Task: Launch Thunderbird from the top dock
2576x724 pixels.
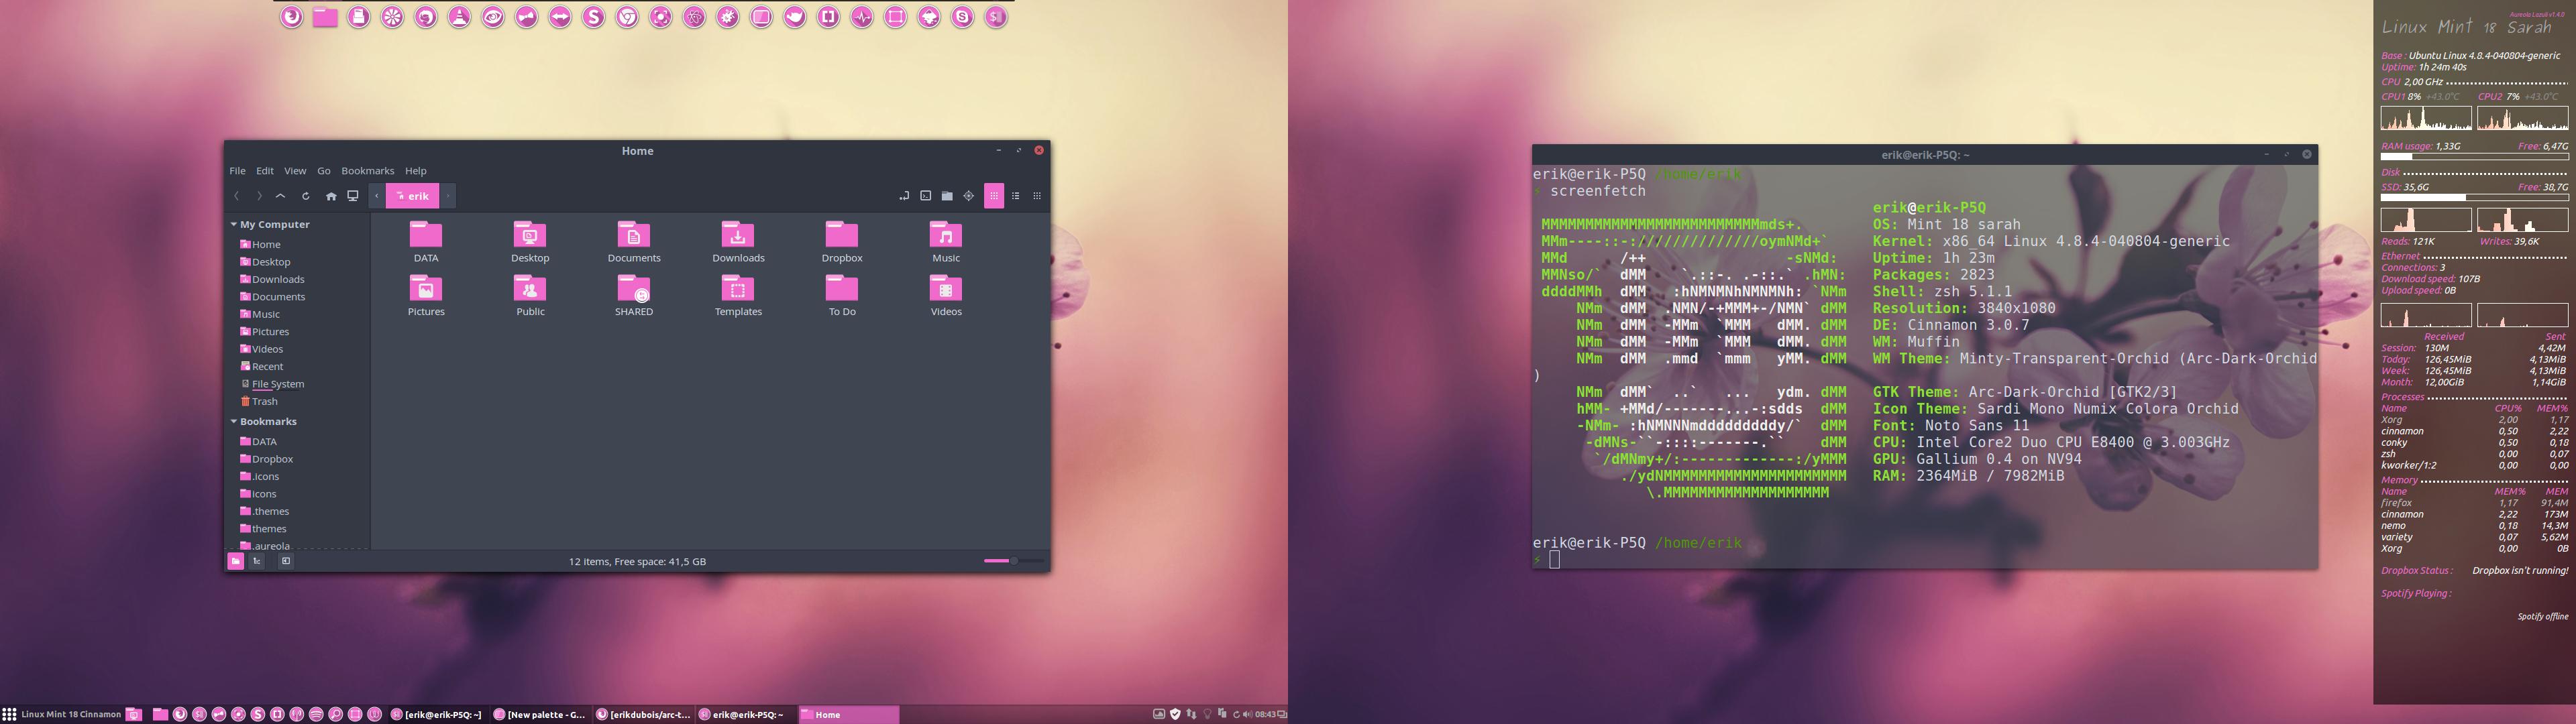Action: pos(426,17)
